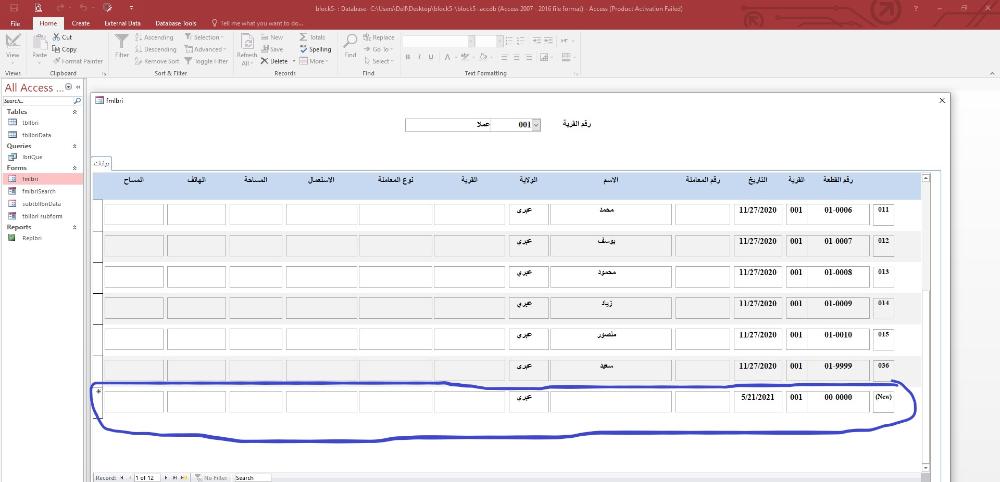Toggle Italic formatting
The image size is (1000, 482).
point(419,57)
